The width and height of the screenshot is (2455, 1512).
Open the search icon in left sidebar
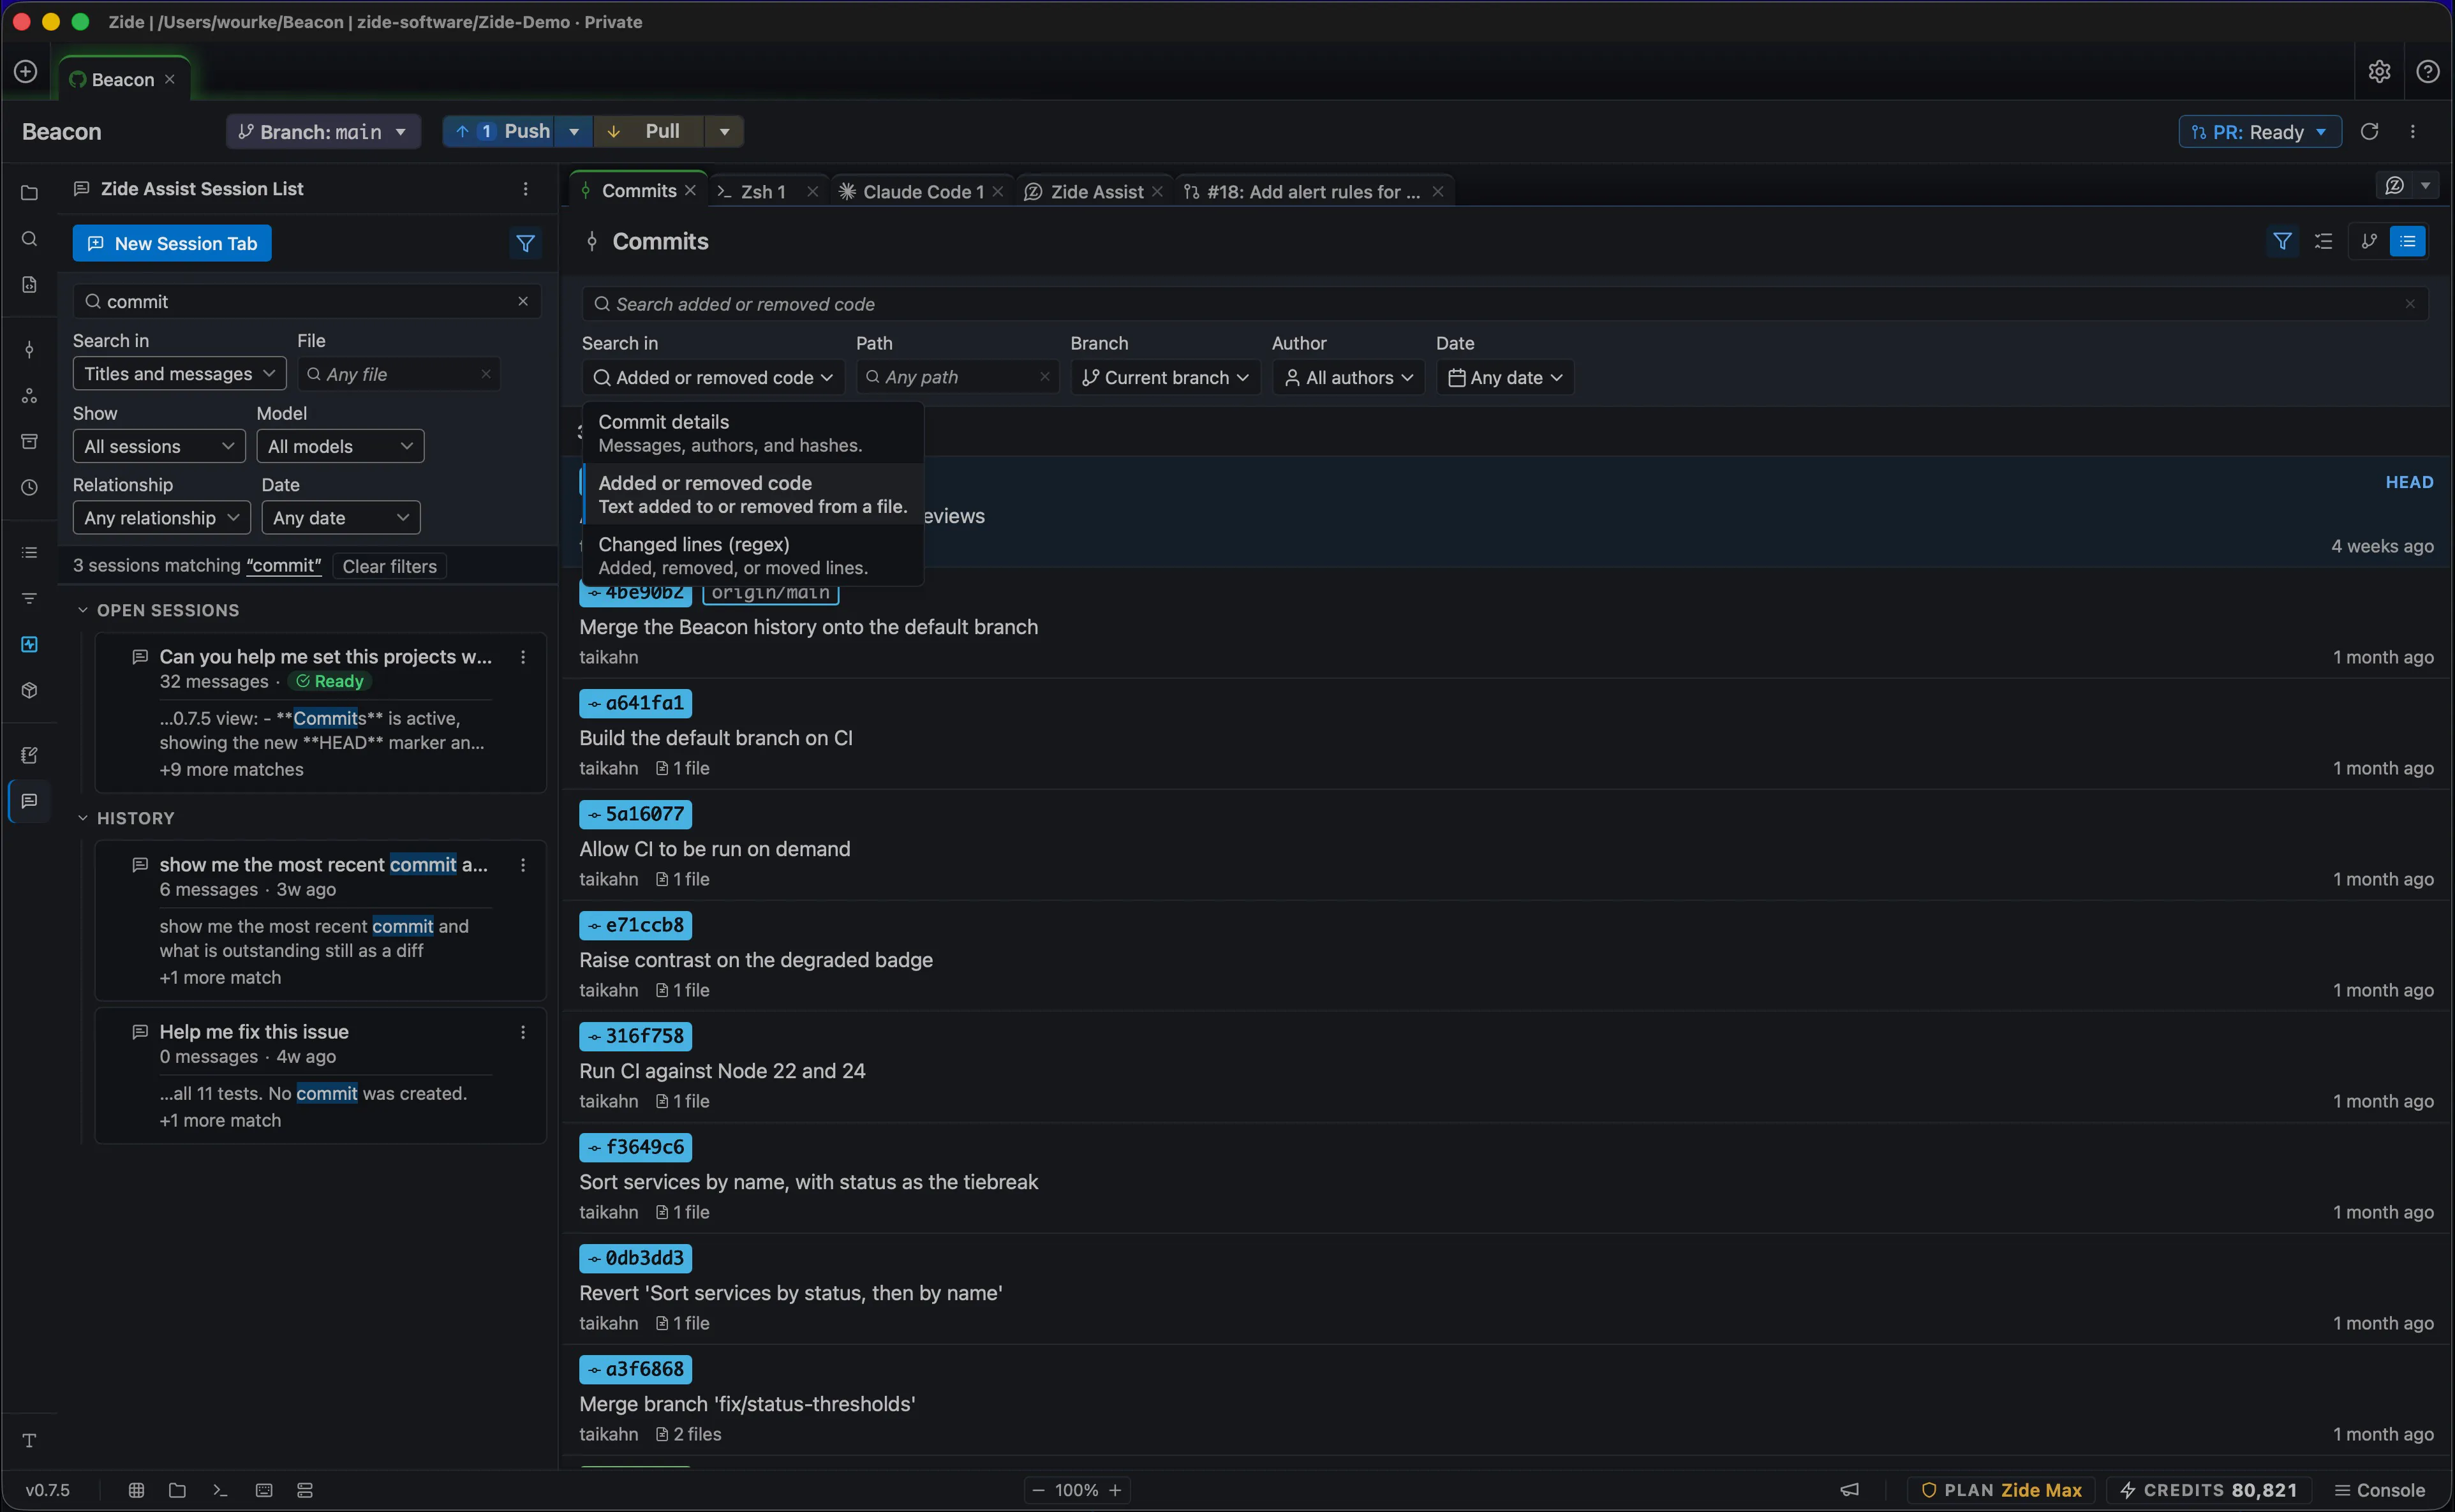(x=29, y=239)
